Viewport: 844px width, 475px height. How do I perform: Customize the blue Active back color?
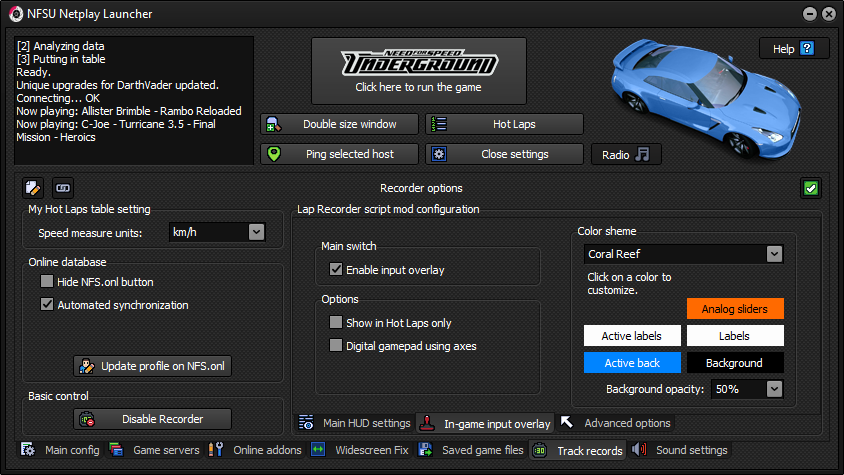[x=632, y=363]
